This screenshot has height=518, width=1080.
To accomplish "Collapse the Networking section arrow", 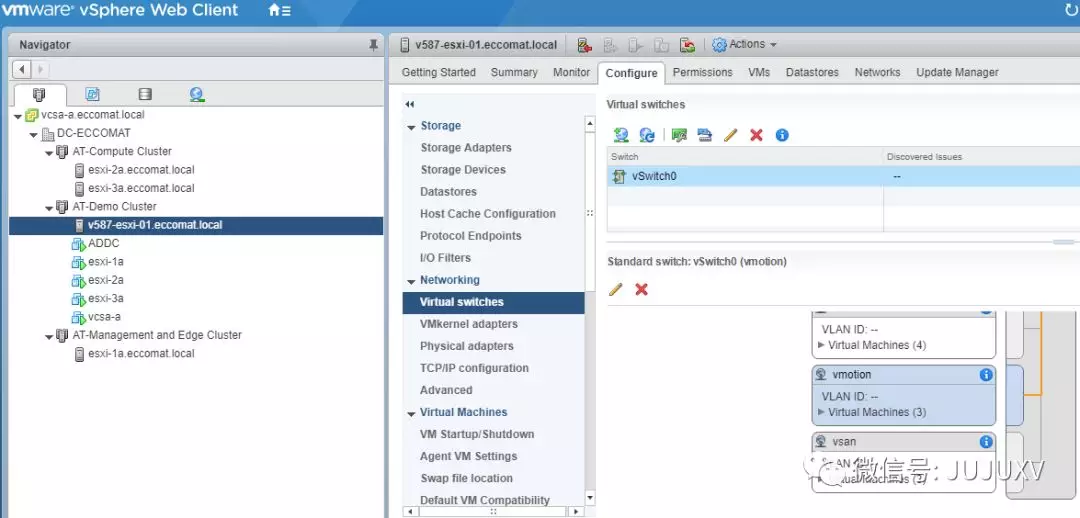I will pyautogui.click(x=411, y=282).
